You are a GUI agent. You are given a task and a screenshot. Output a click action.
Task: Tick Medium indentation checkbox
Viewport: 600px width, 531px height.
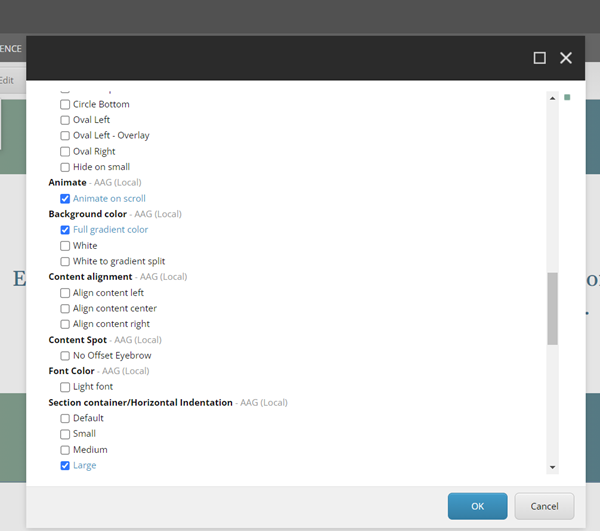coord(65,450)
